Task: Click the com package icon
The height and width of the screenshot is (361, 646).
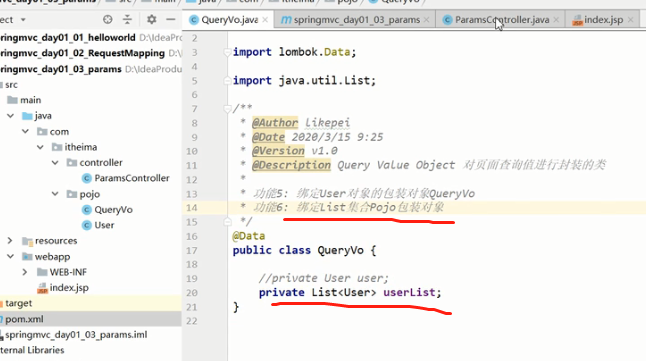Action: (x=42, y=131)
